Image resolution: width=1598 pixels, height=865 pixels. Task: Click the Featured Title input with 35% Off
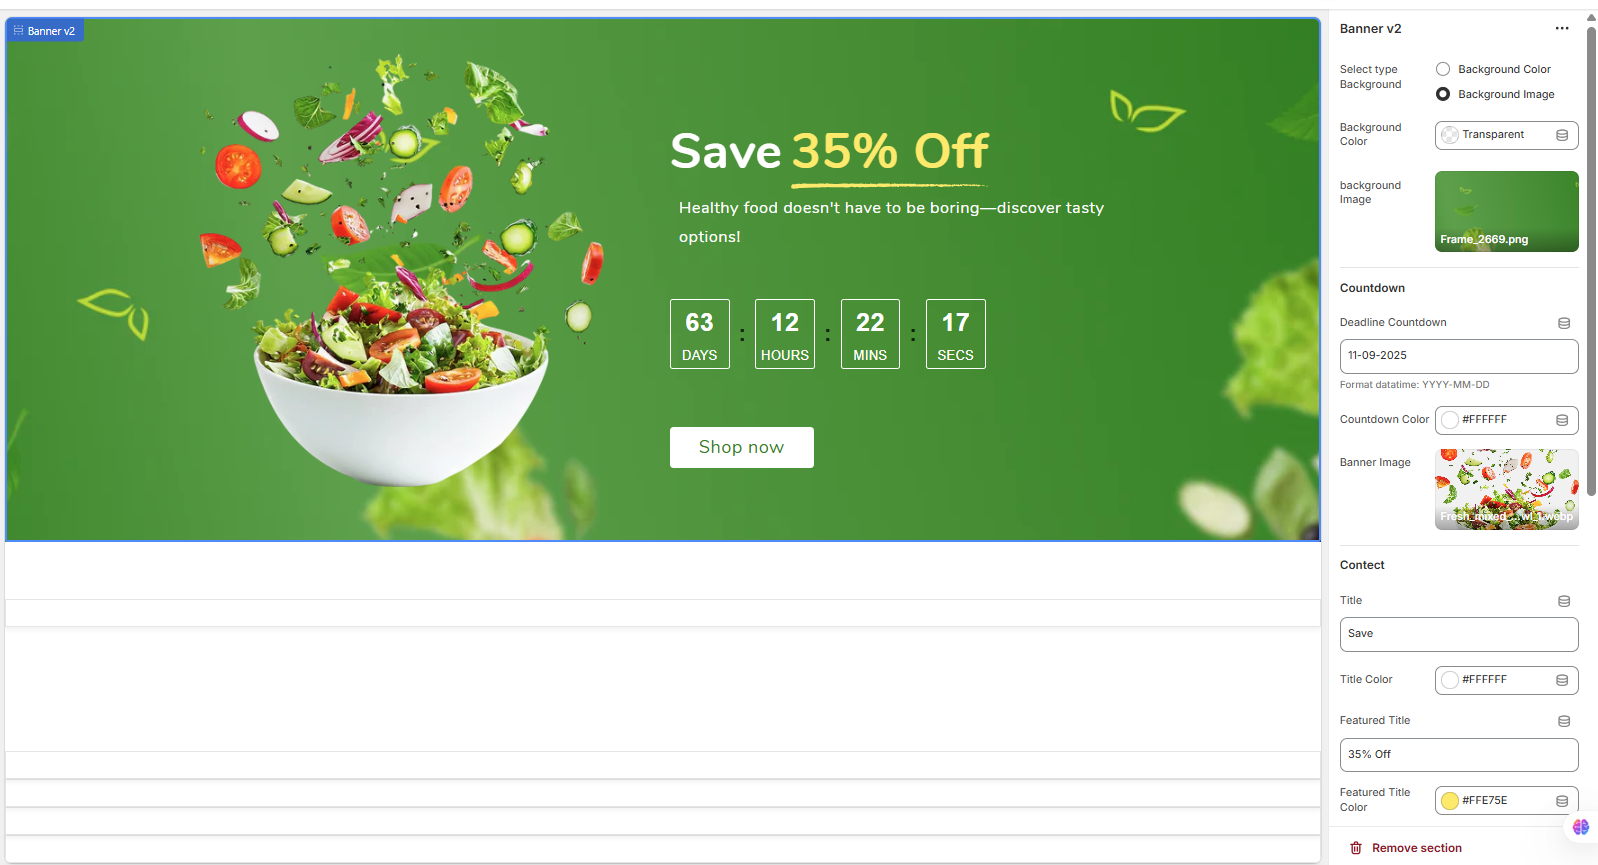1459,755
